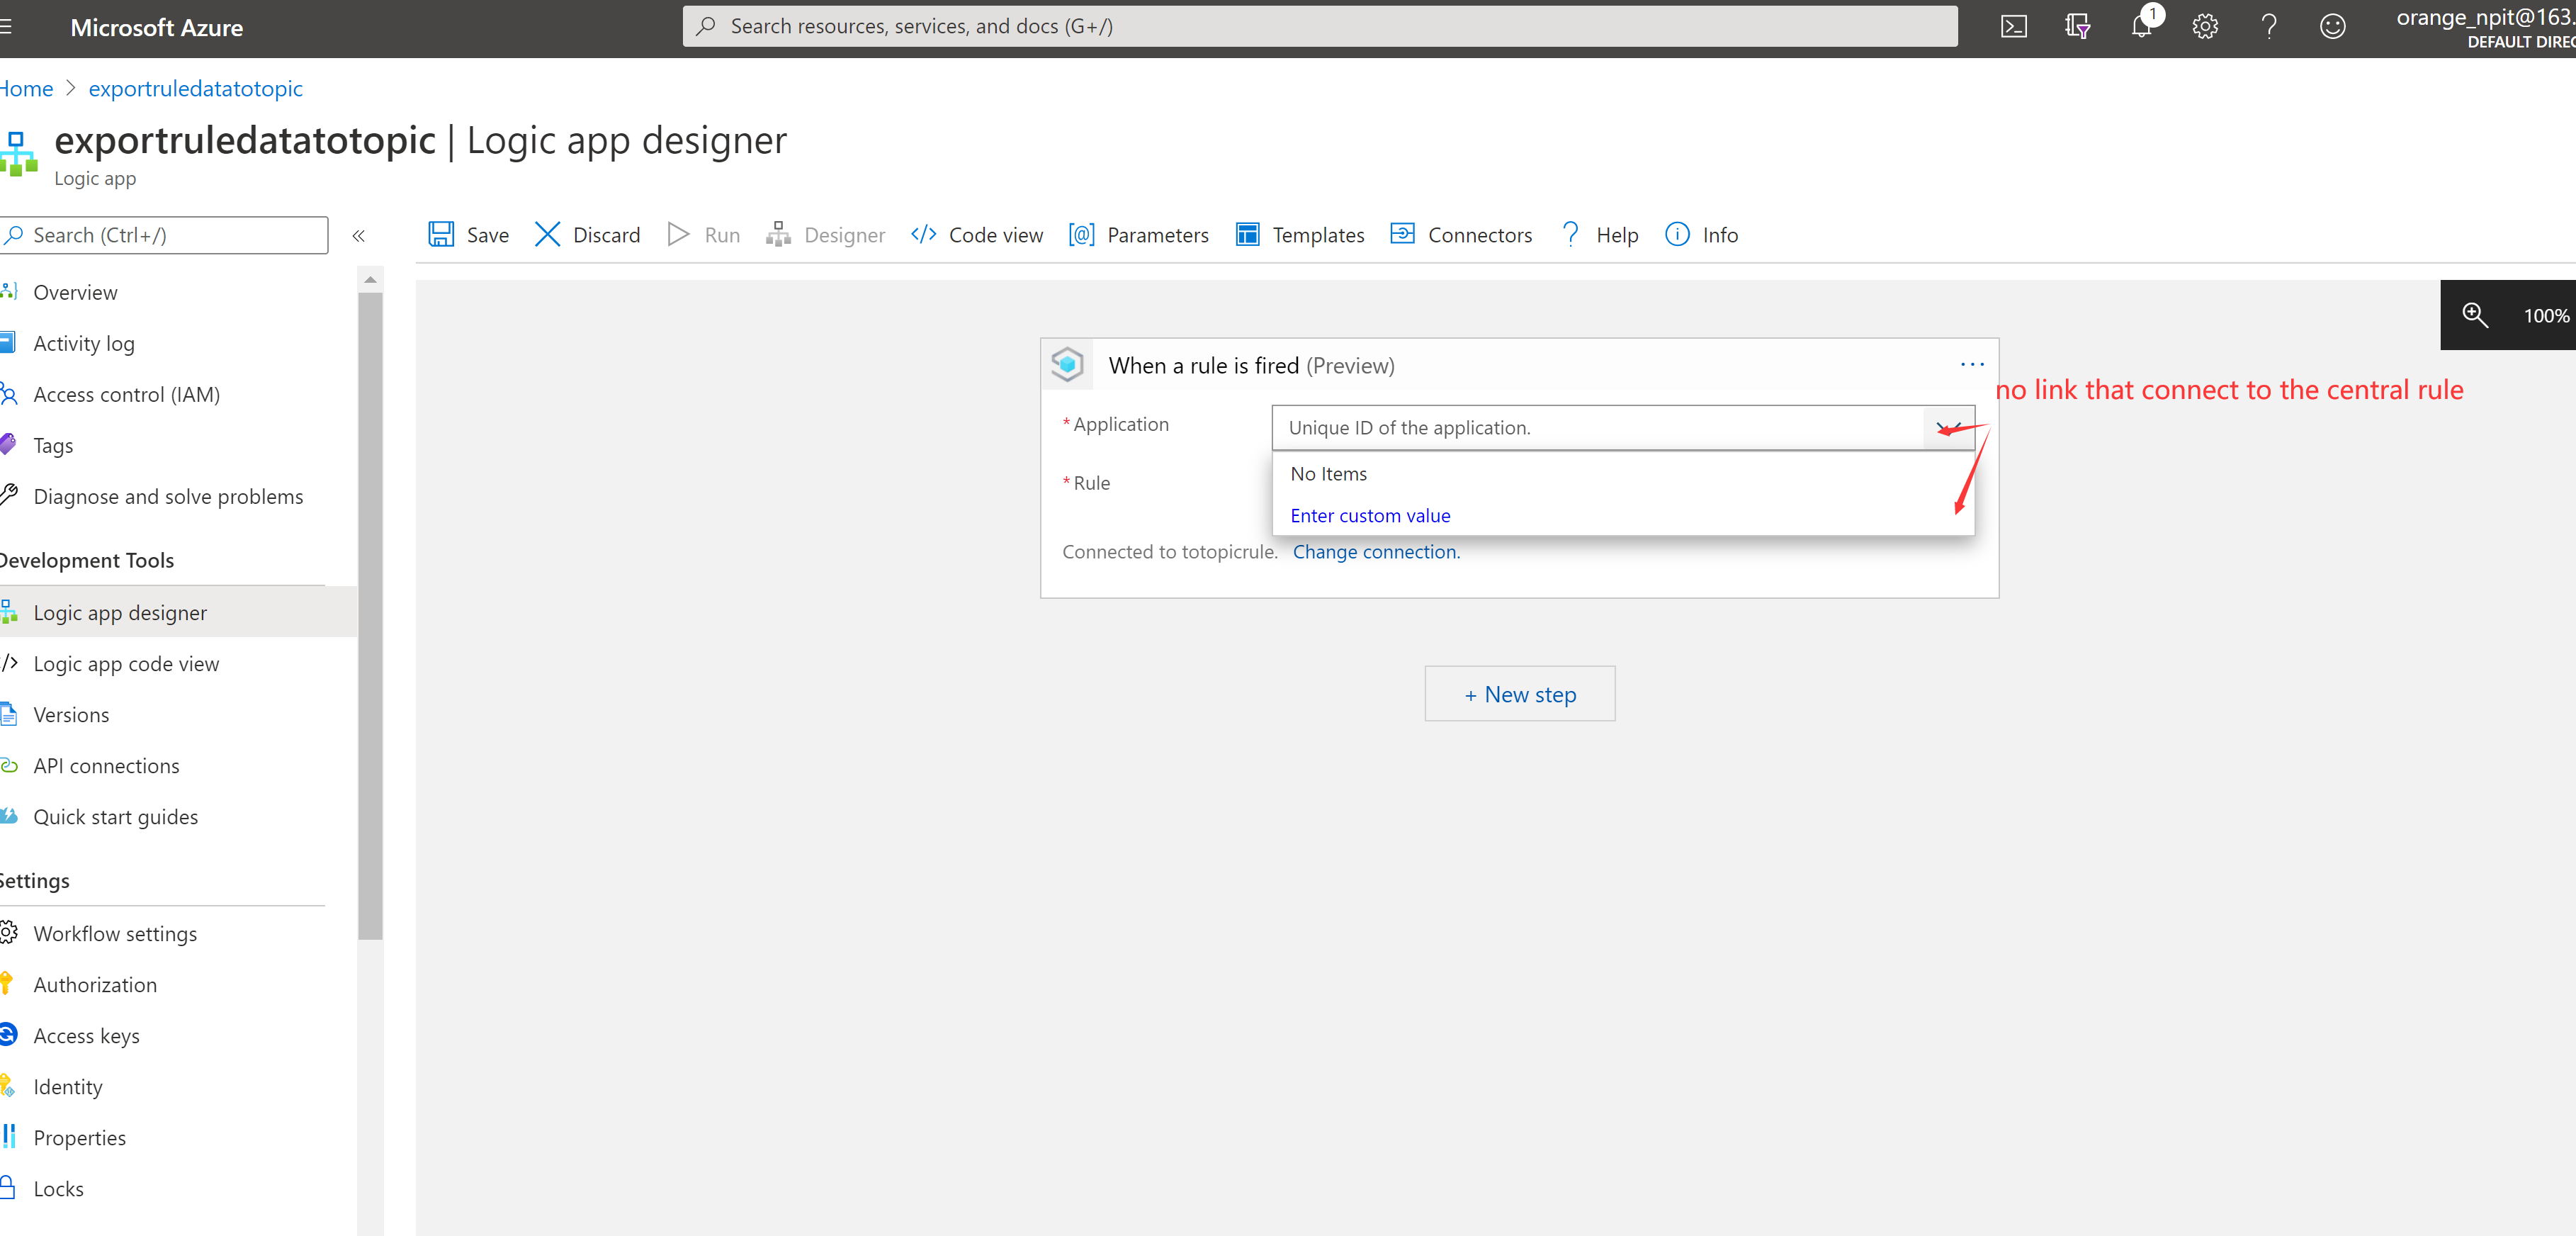Open the notifications bell
Screen dimensions: 2576x1236
[x=2141, y=26]
